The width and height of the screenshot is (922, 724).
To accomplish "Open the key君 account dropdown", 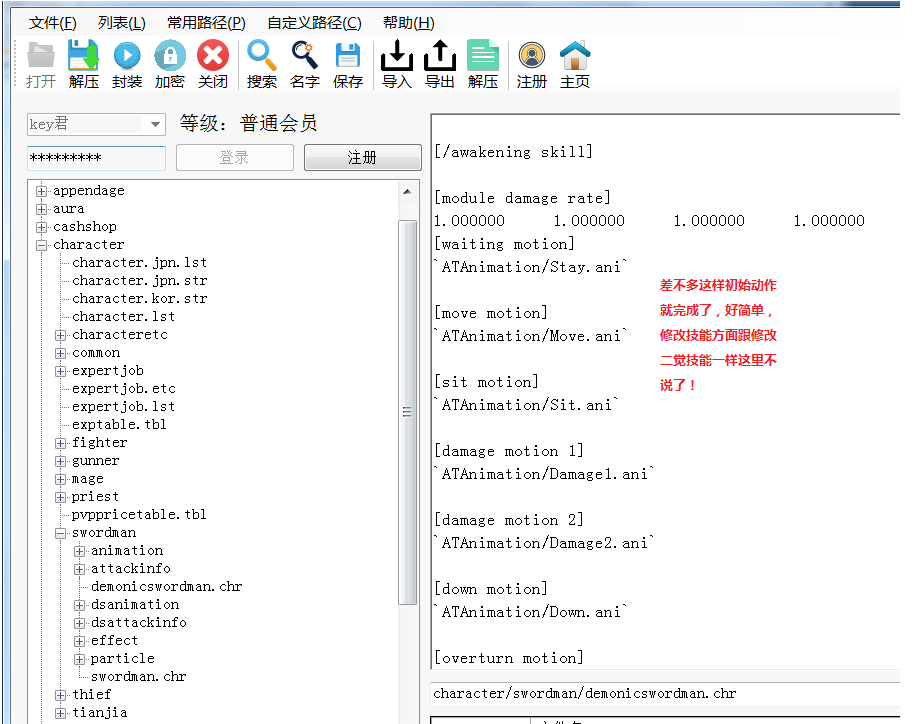I will point(155,125).
